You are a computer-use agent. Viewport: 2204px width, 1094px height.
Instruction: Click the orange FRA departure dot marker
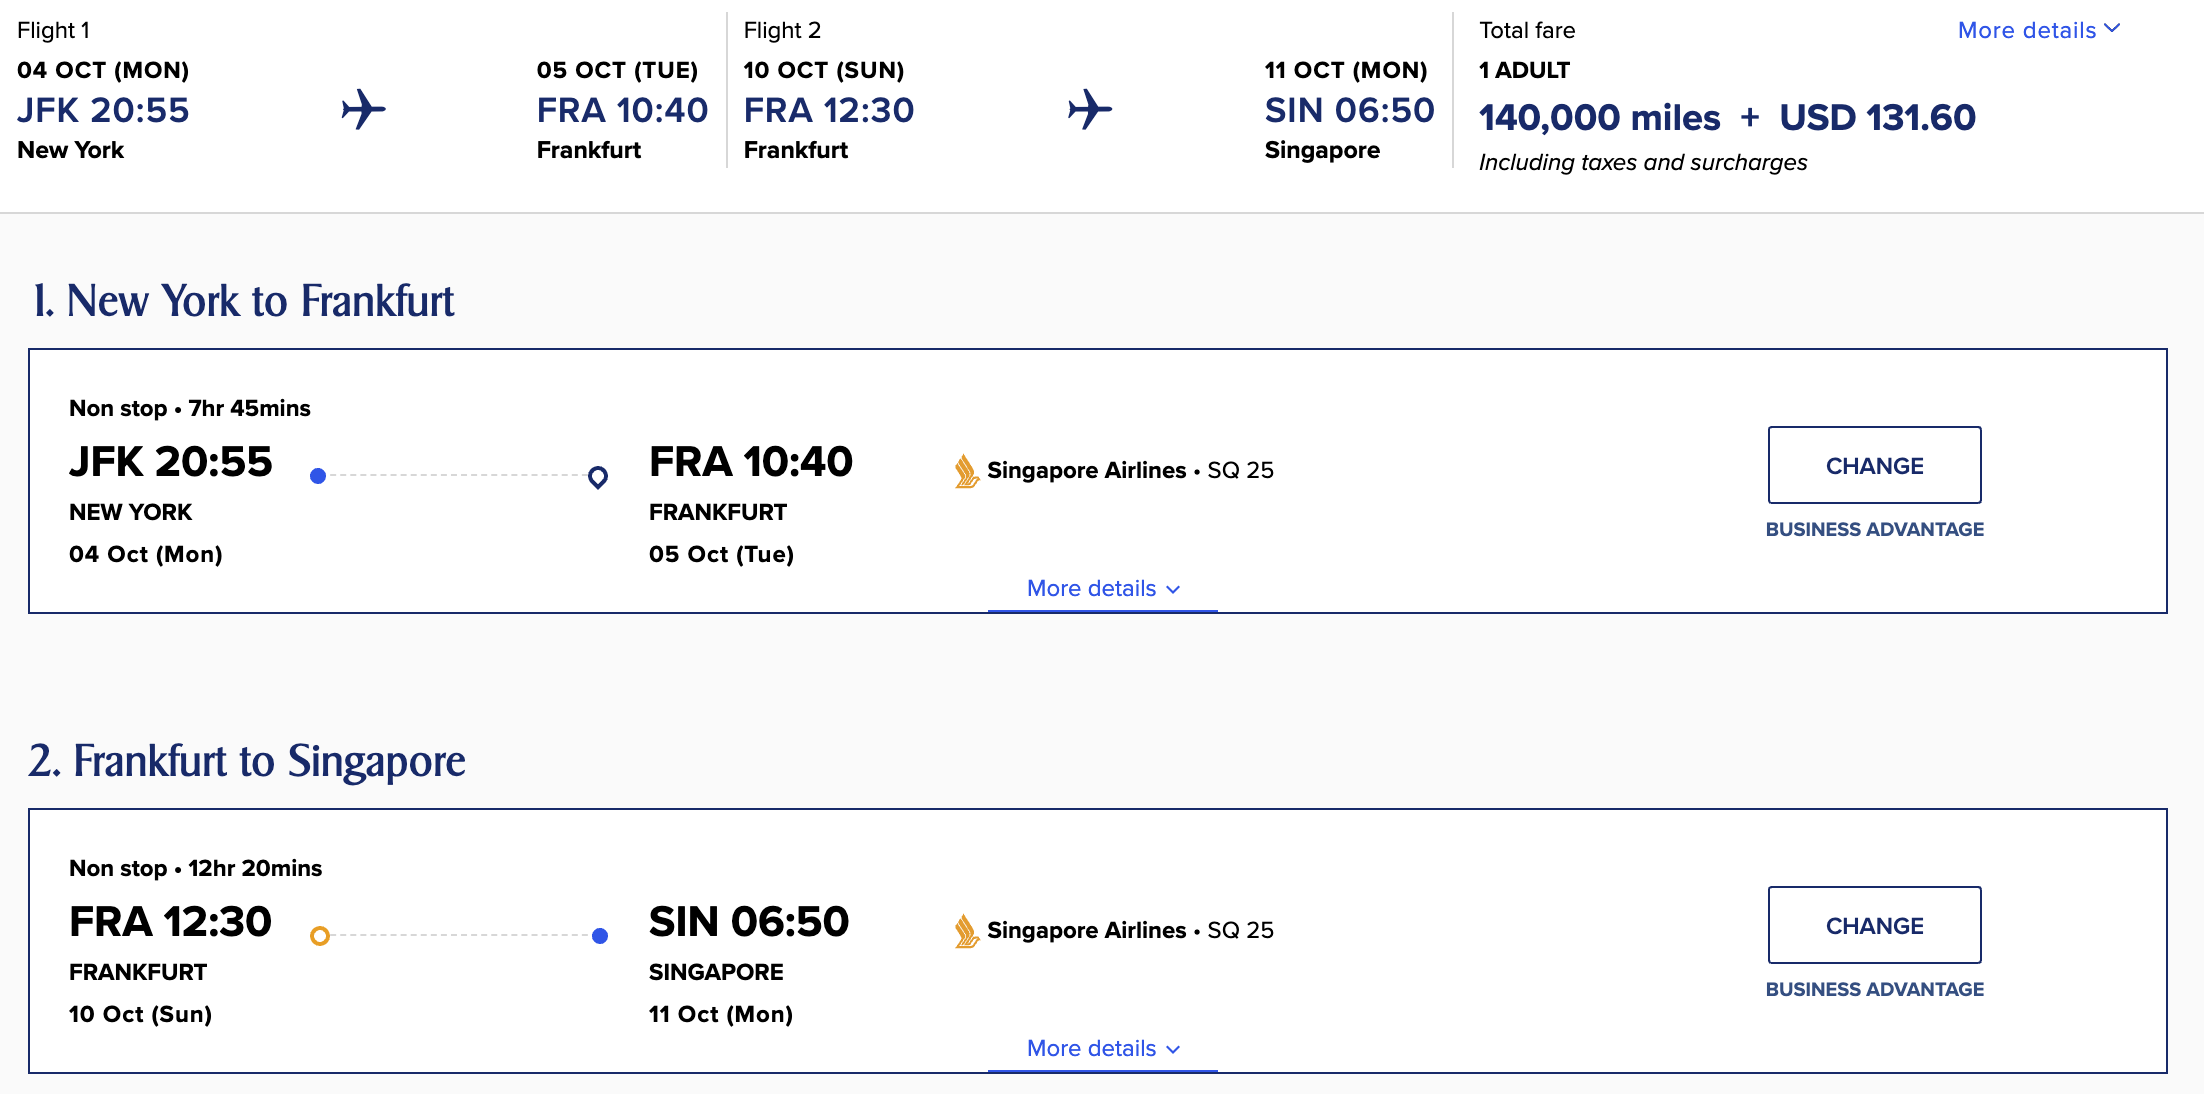click(x=320, y=937)
